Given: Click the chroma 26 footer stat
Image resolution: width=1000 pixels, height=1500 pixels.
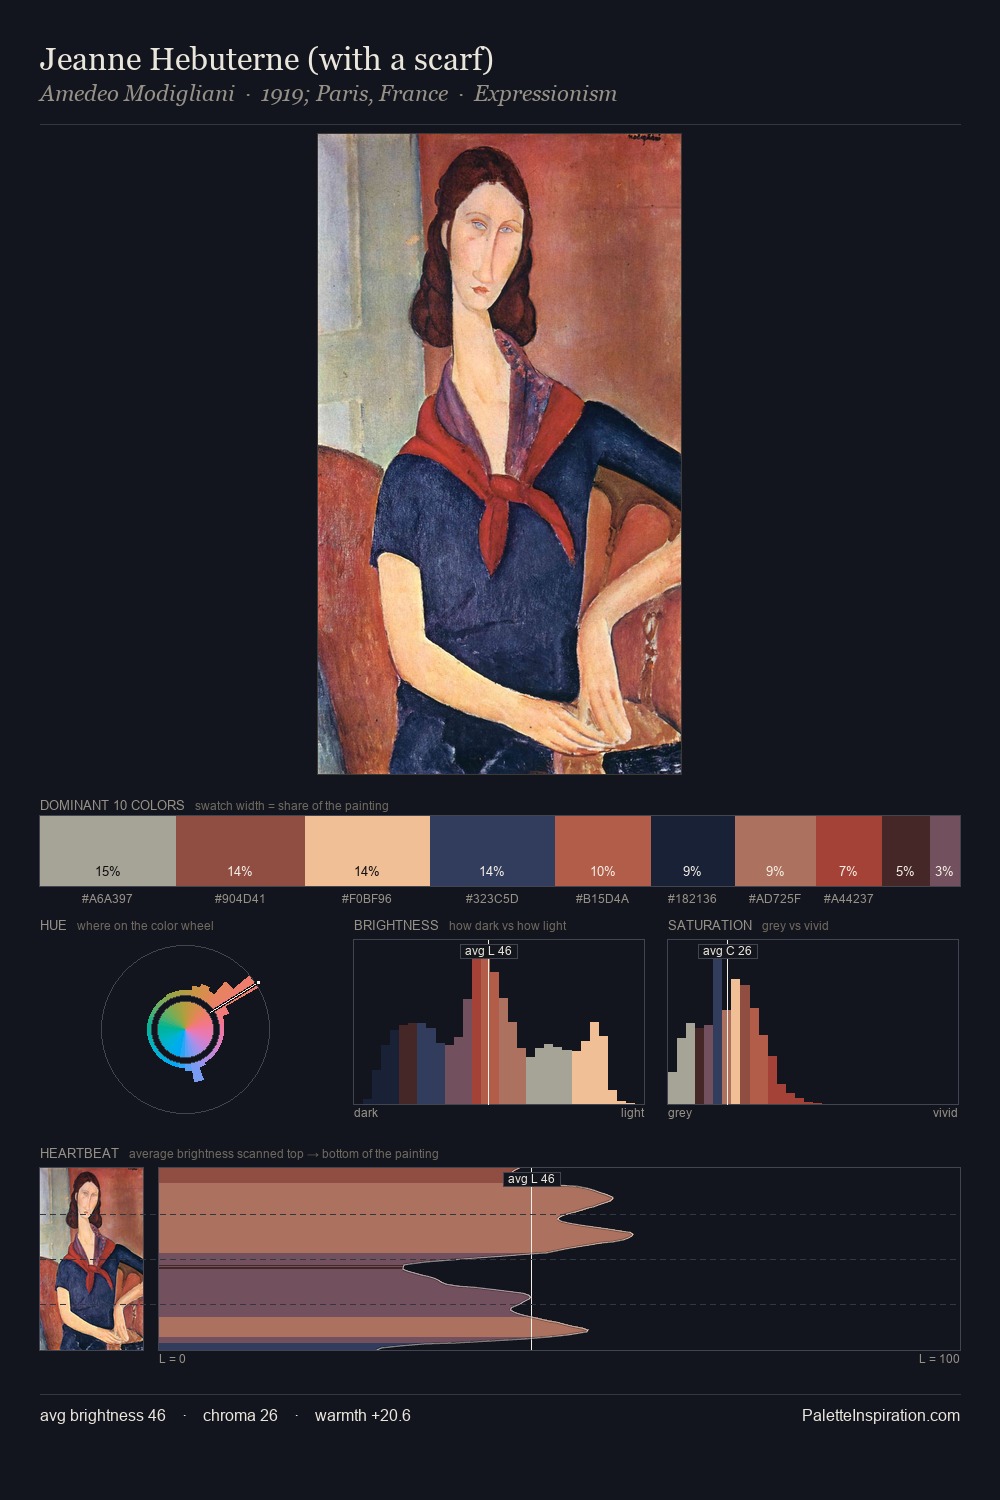Looking at the screenshot, I should (x=240, y=1415).
